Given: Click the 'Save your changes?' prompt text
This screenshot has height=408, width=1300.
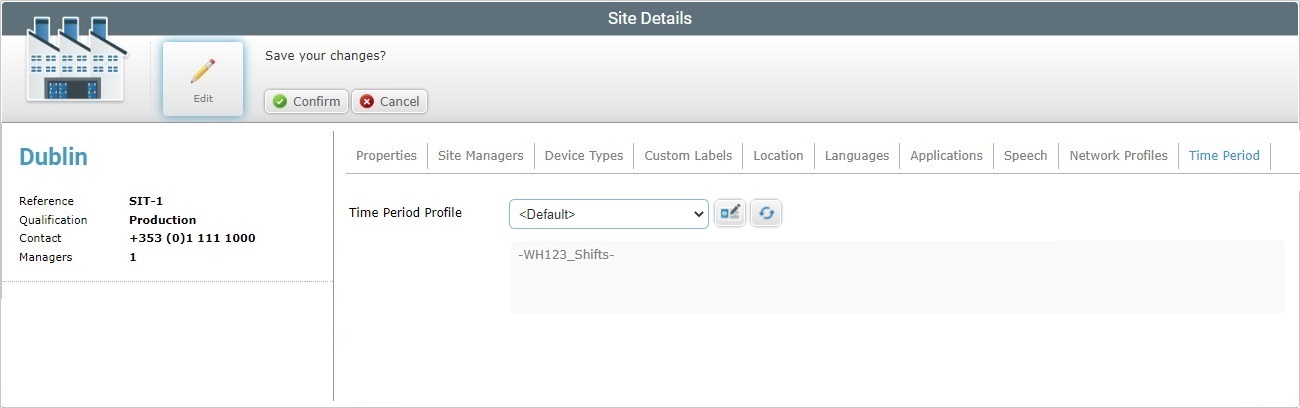Looking at the screenshot, I should click(x=325, y=55).
